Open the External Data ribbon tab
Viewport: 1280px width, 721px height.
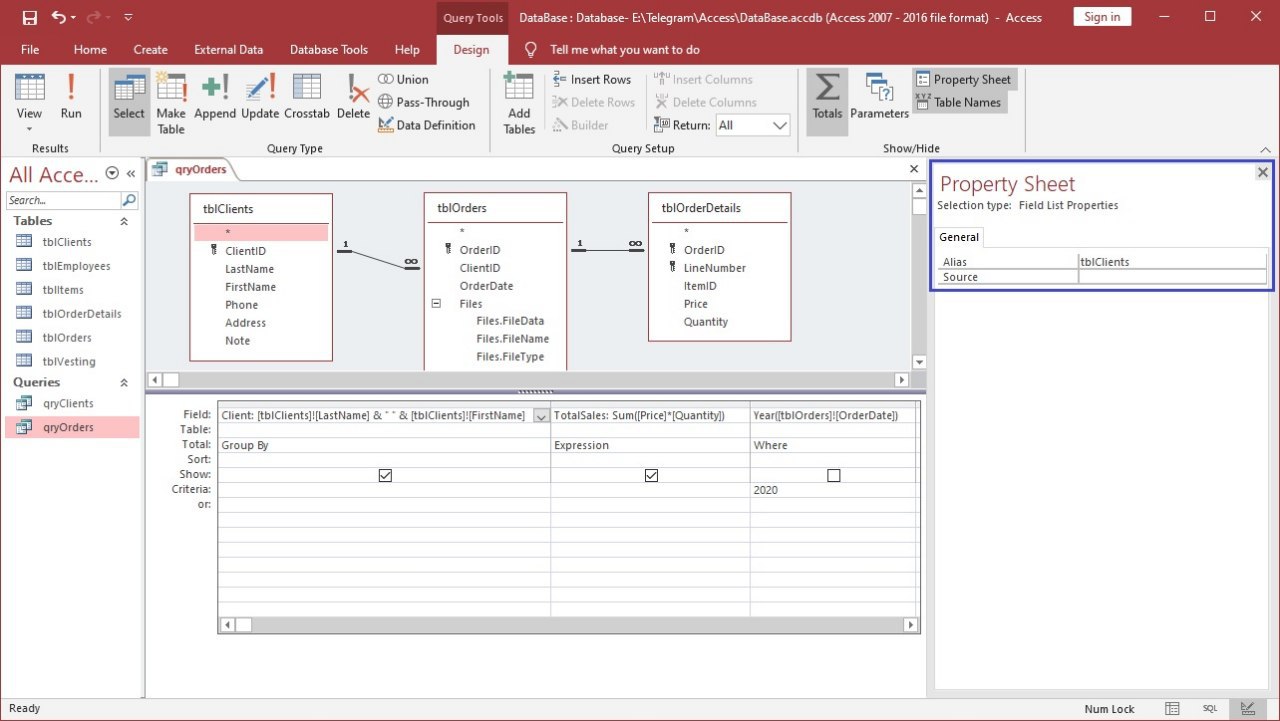[x=229, y=49]
